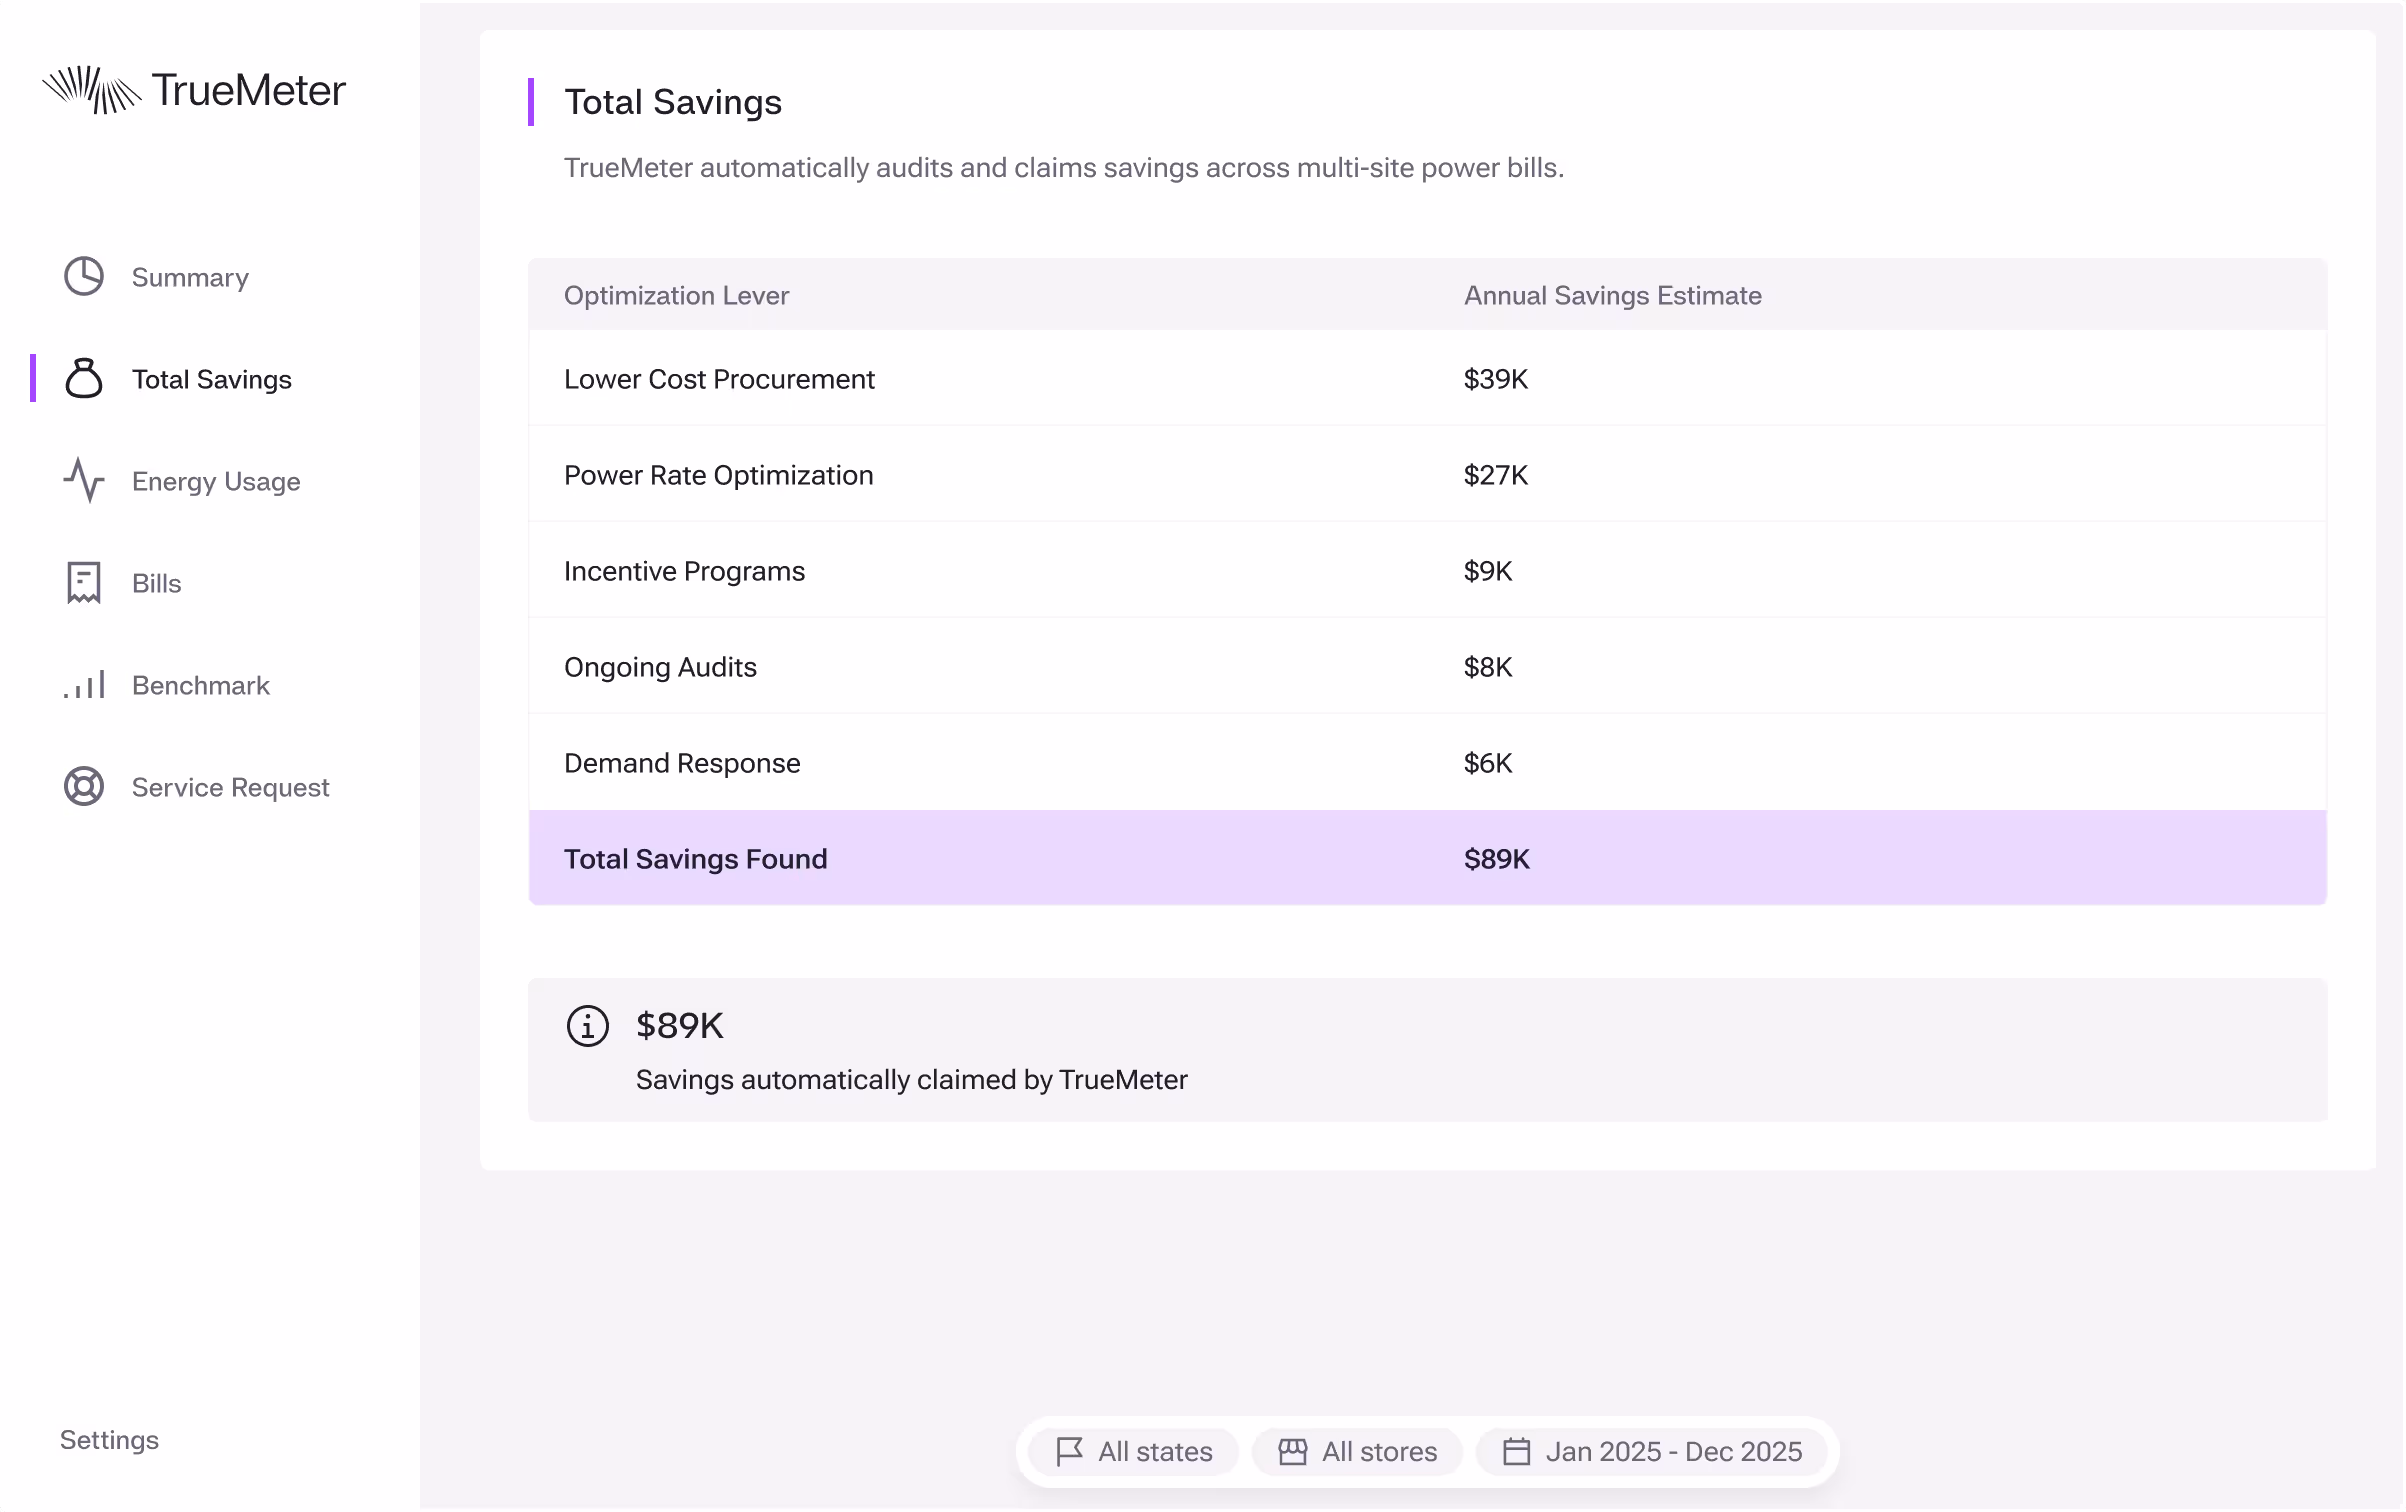
Task: Open Service Request from the sidebar
Action: tap(230, 788)
